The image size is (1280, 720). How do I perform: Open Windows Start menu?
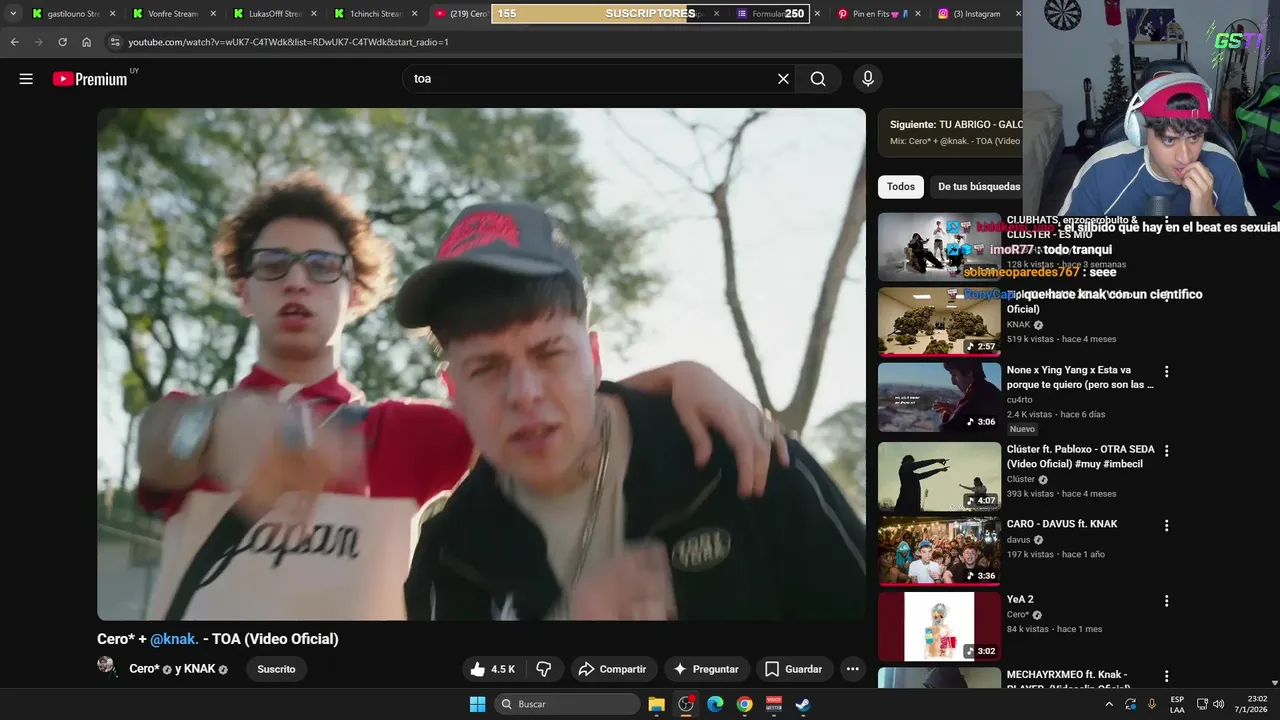pyautogui.click(x=477, y=704)
